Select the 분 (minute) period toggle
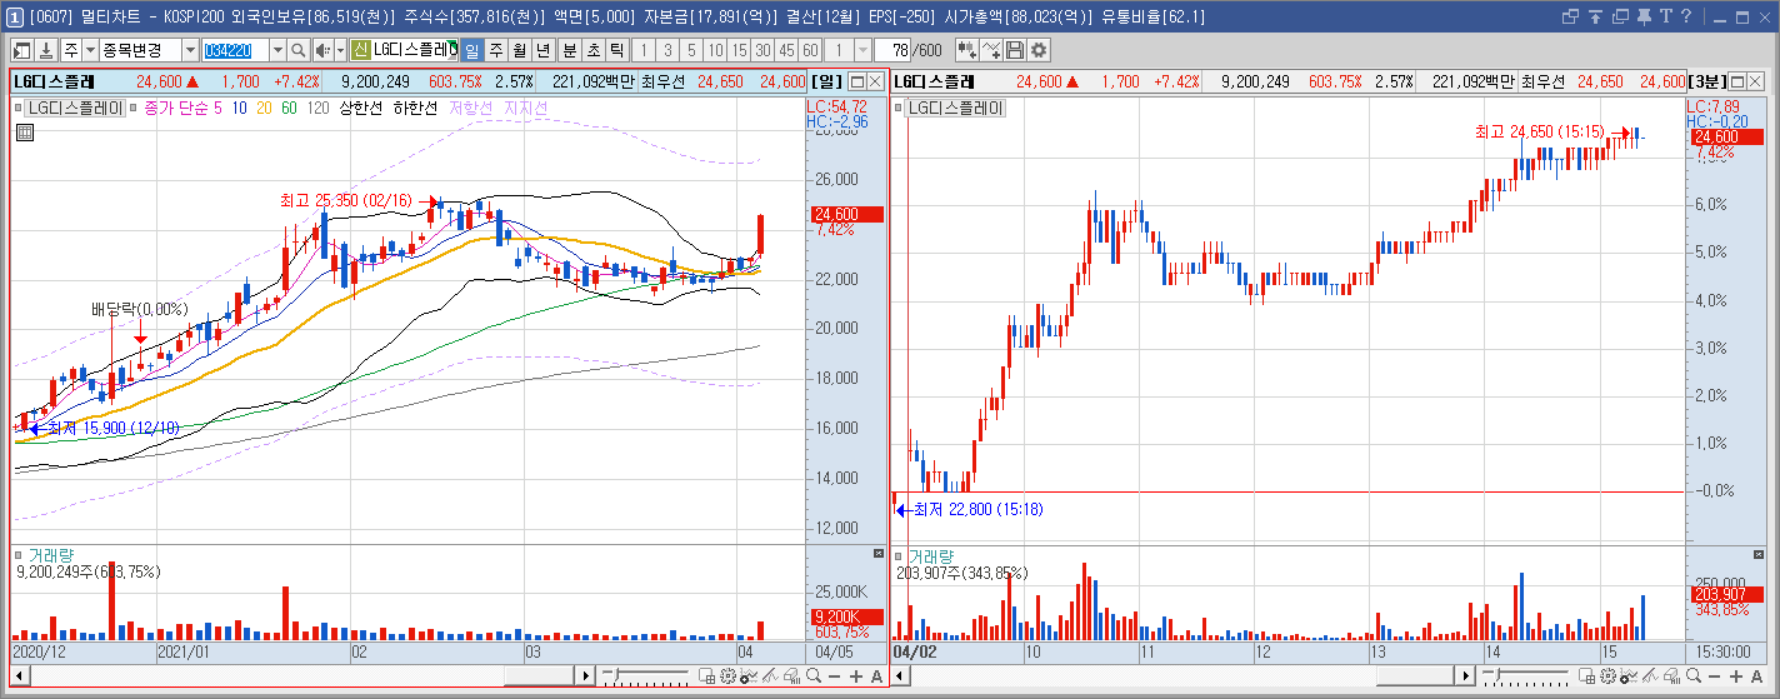 [x=570, y=50]
